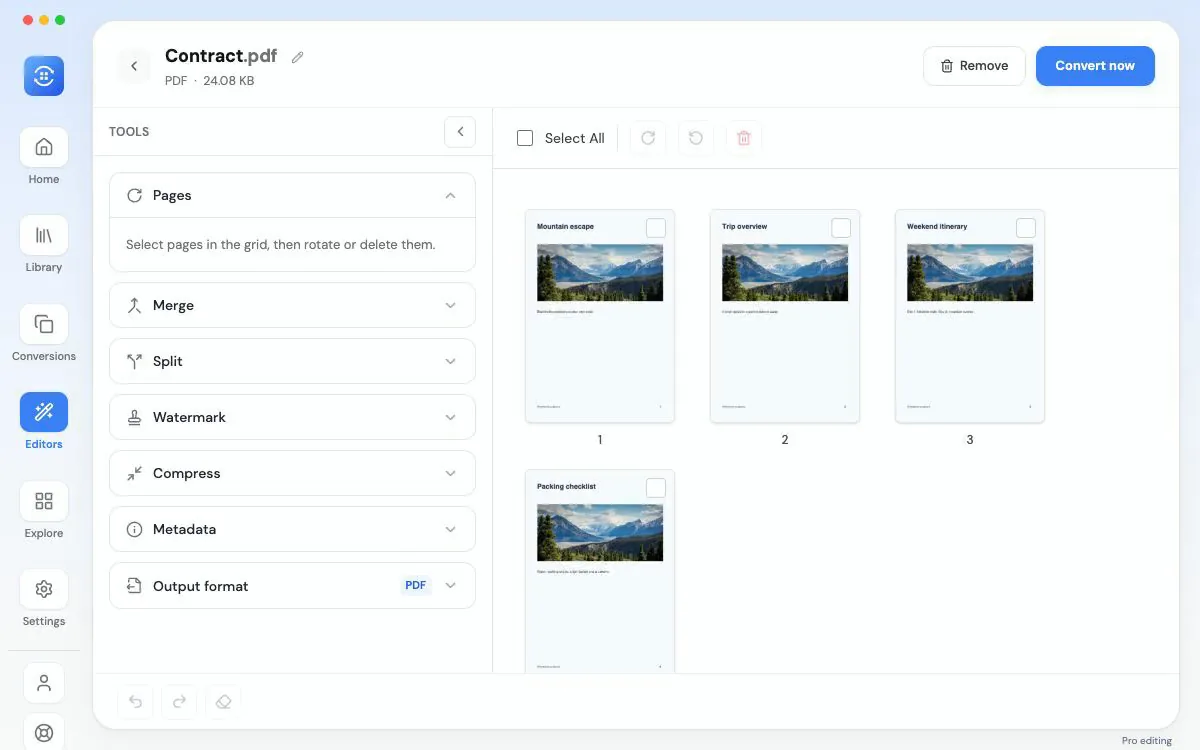Open the Conversions section

point(44,334)
